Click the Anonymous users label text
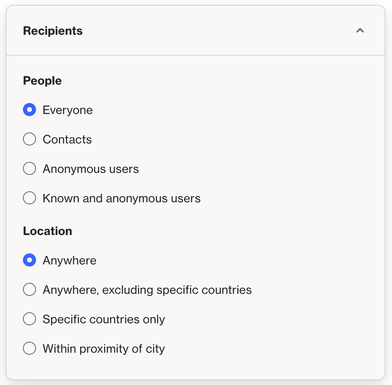The image size is (392, 385). point(91,169)
